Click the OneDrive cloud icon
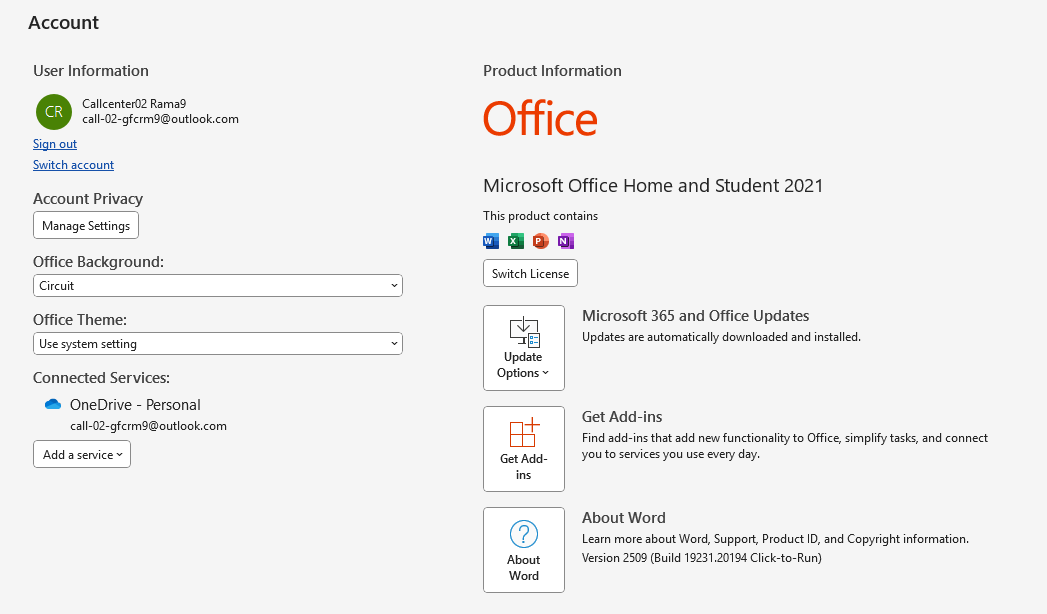 point(53,405)
